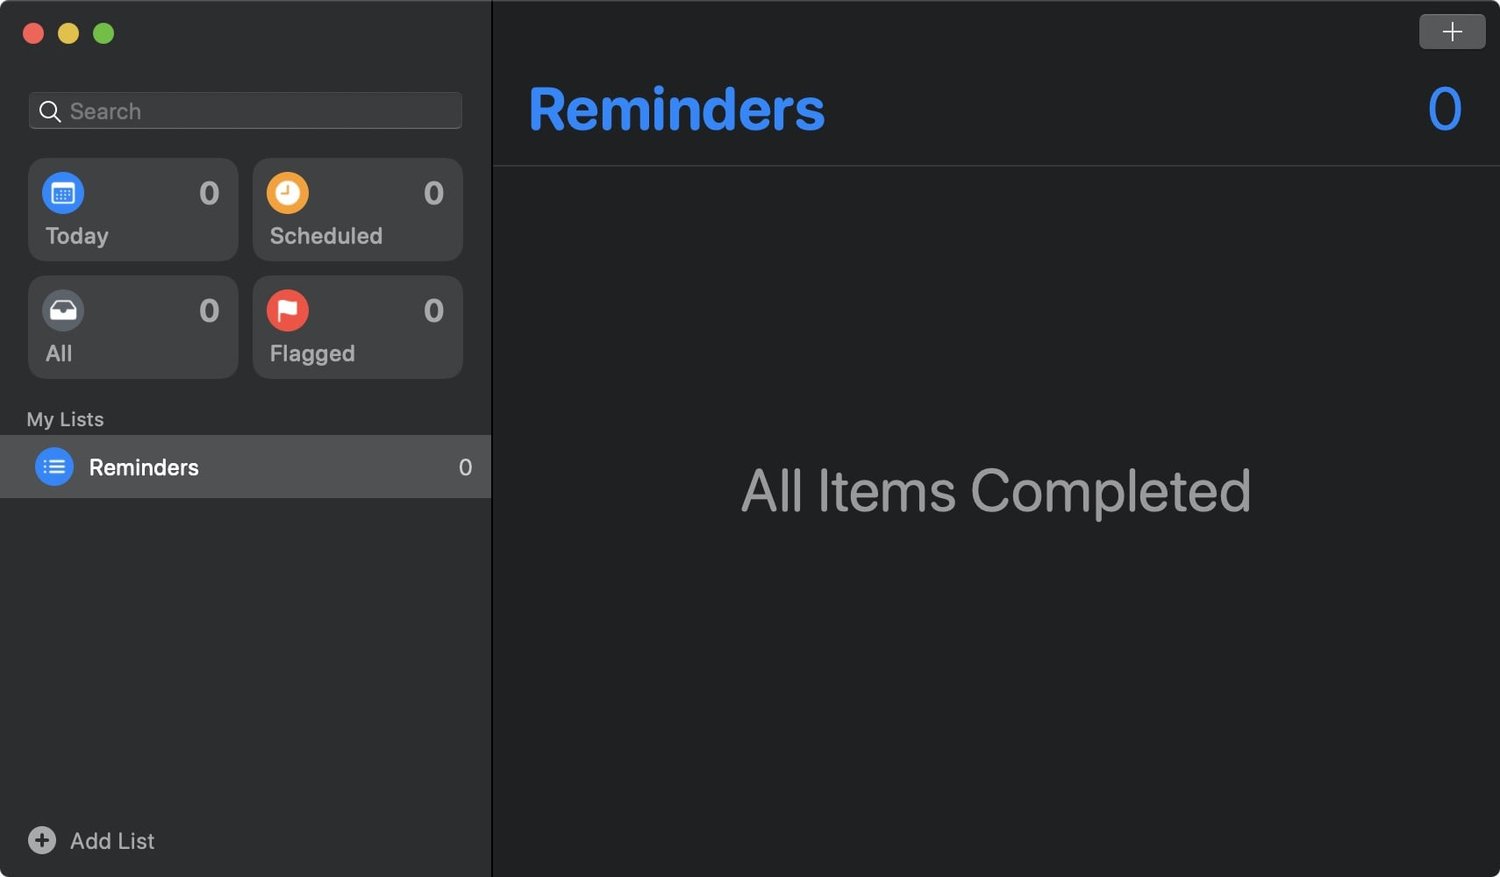This screenshot has height=877, width=1500.
Task: Click the Flagged flag icon
Action: 288,310
